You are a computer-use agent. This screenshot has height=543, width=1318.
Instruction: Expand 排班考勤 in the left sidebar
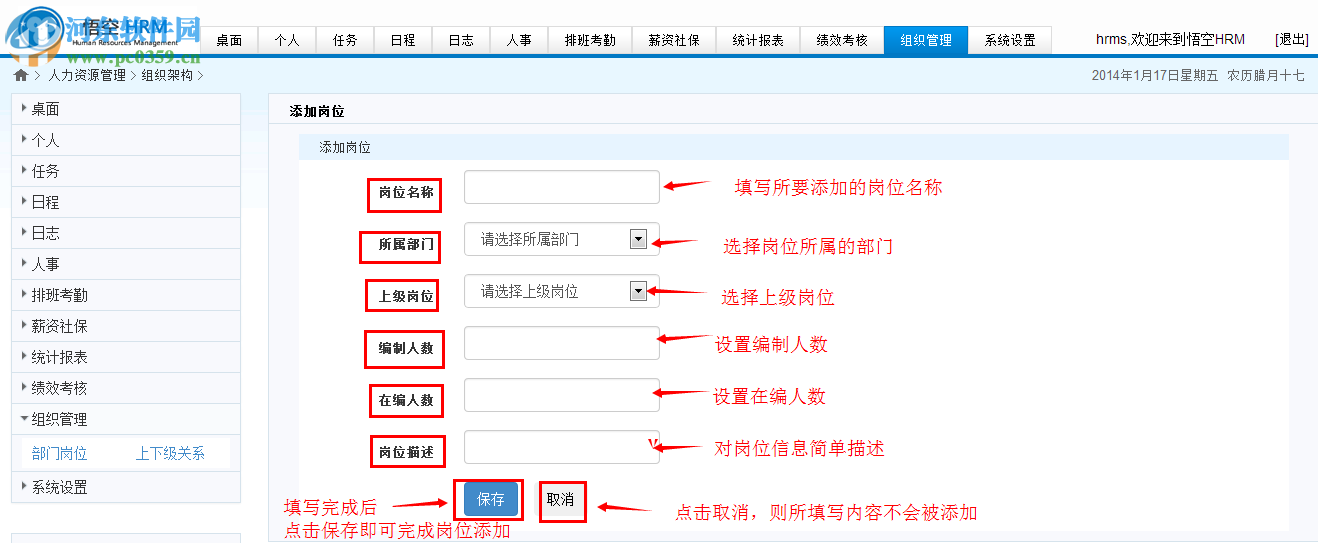tap(126, 295)
